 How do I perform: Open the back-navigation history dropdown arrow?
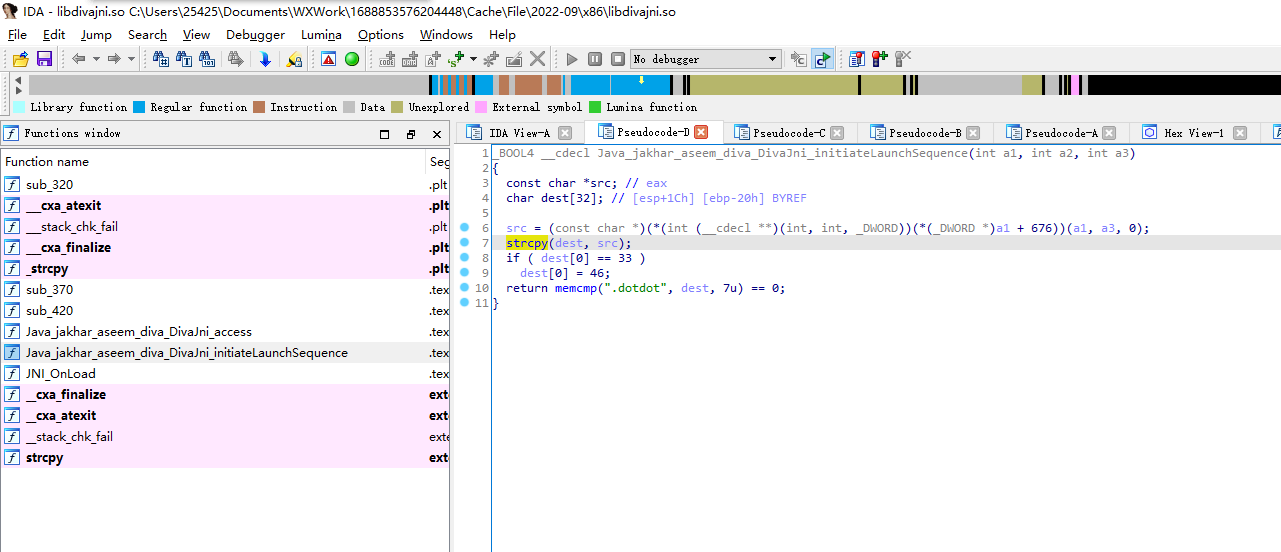(96, 59)
